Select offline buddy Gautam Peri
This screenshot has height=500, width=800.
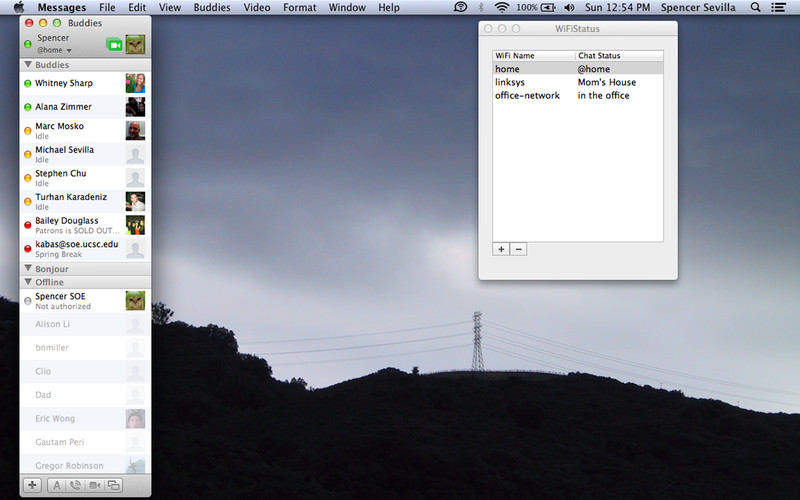(x=85, y=442)
